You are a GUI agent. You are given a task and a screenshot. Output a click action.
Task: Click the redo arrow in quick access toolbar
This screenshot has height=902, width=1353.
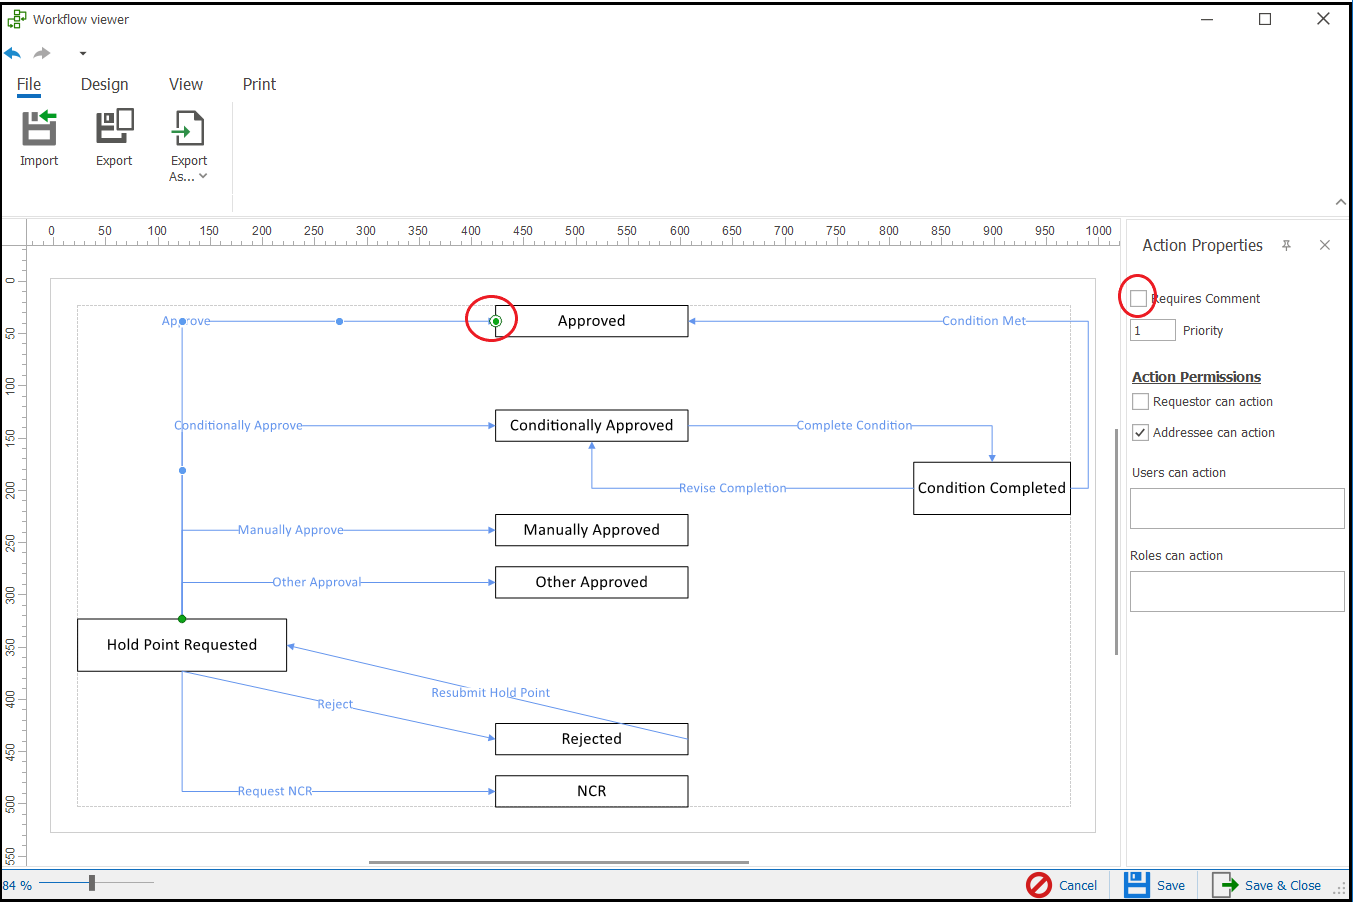[x=42, y=53]
